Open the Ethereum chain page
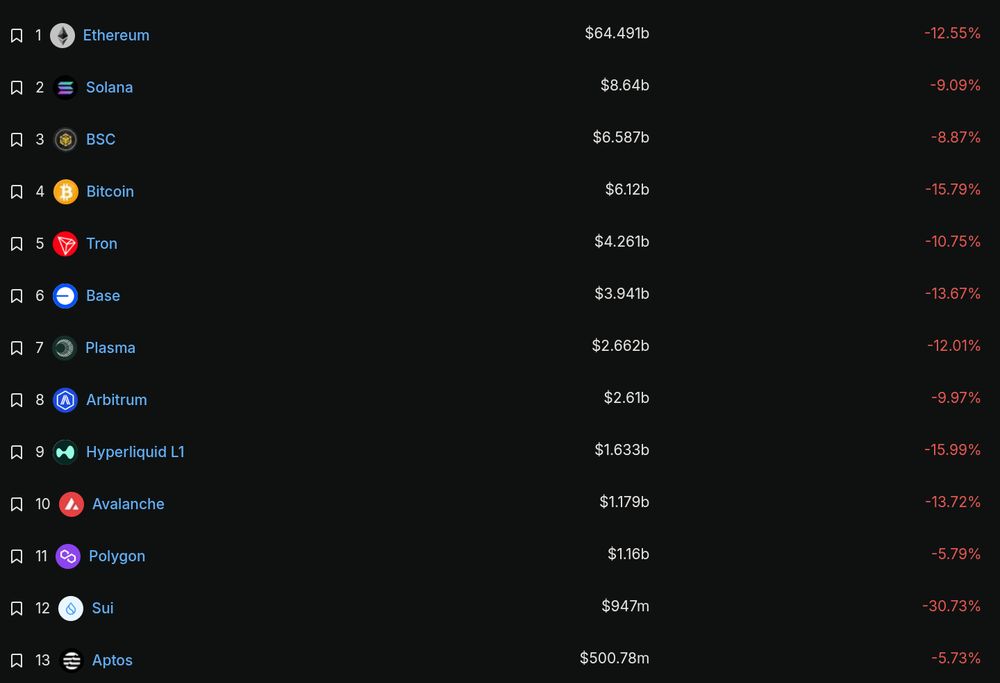 pyautogui.click(x=116, y=35)
